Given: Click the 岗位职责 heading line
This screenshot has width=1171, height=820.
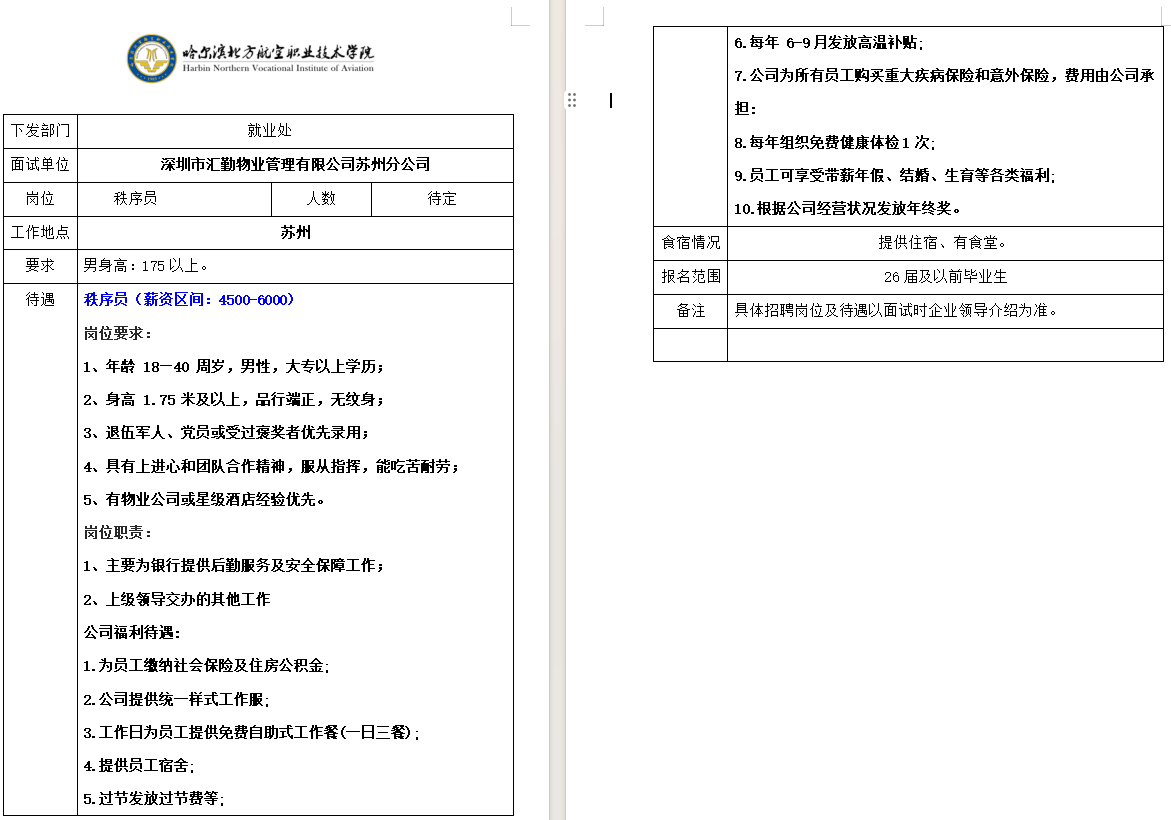Looking at the screenshot, I should 118,532.
